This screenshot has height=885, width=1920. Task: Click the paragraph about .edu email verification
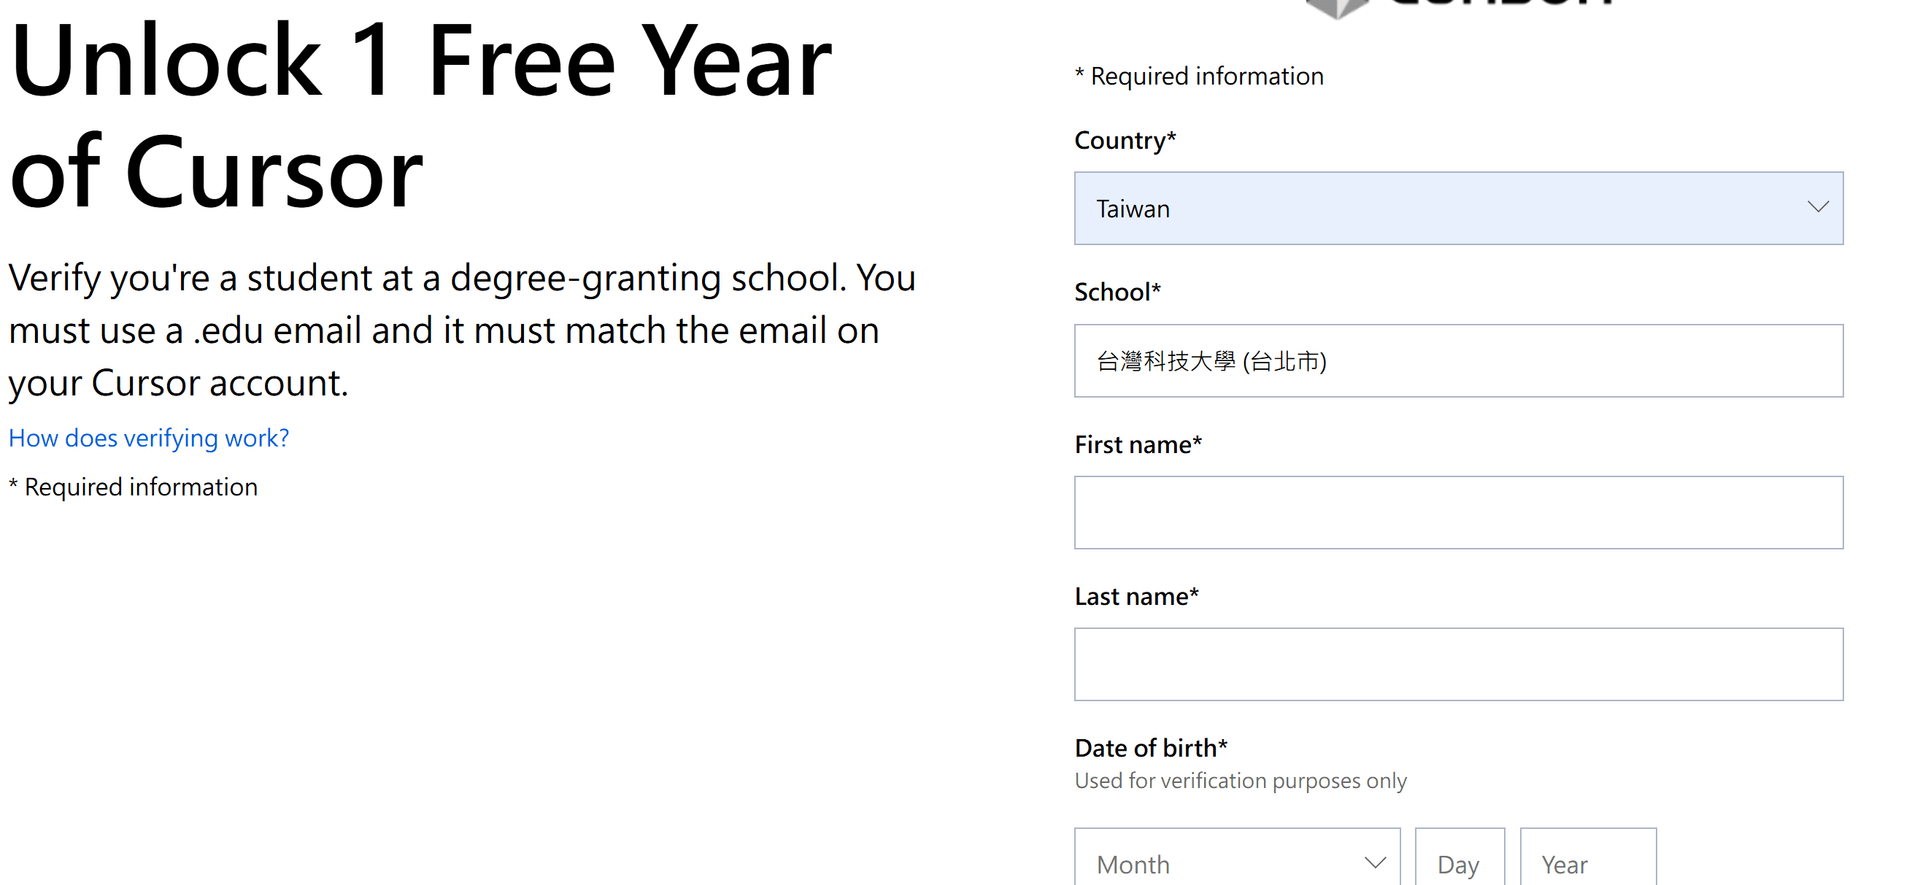462,330
